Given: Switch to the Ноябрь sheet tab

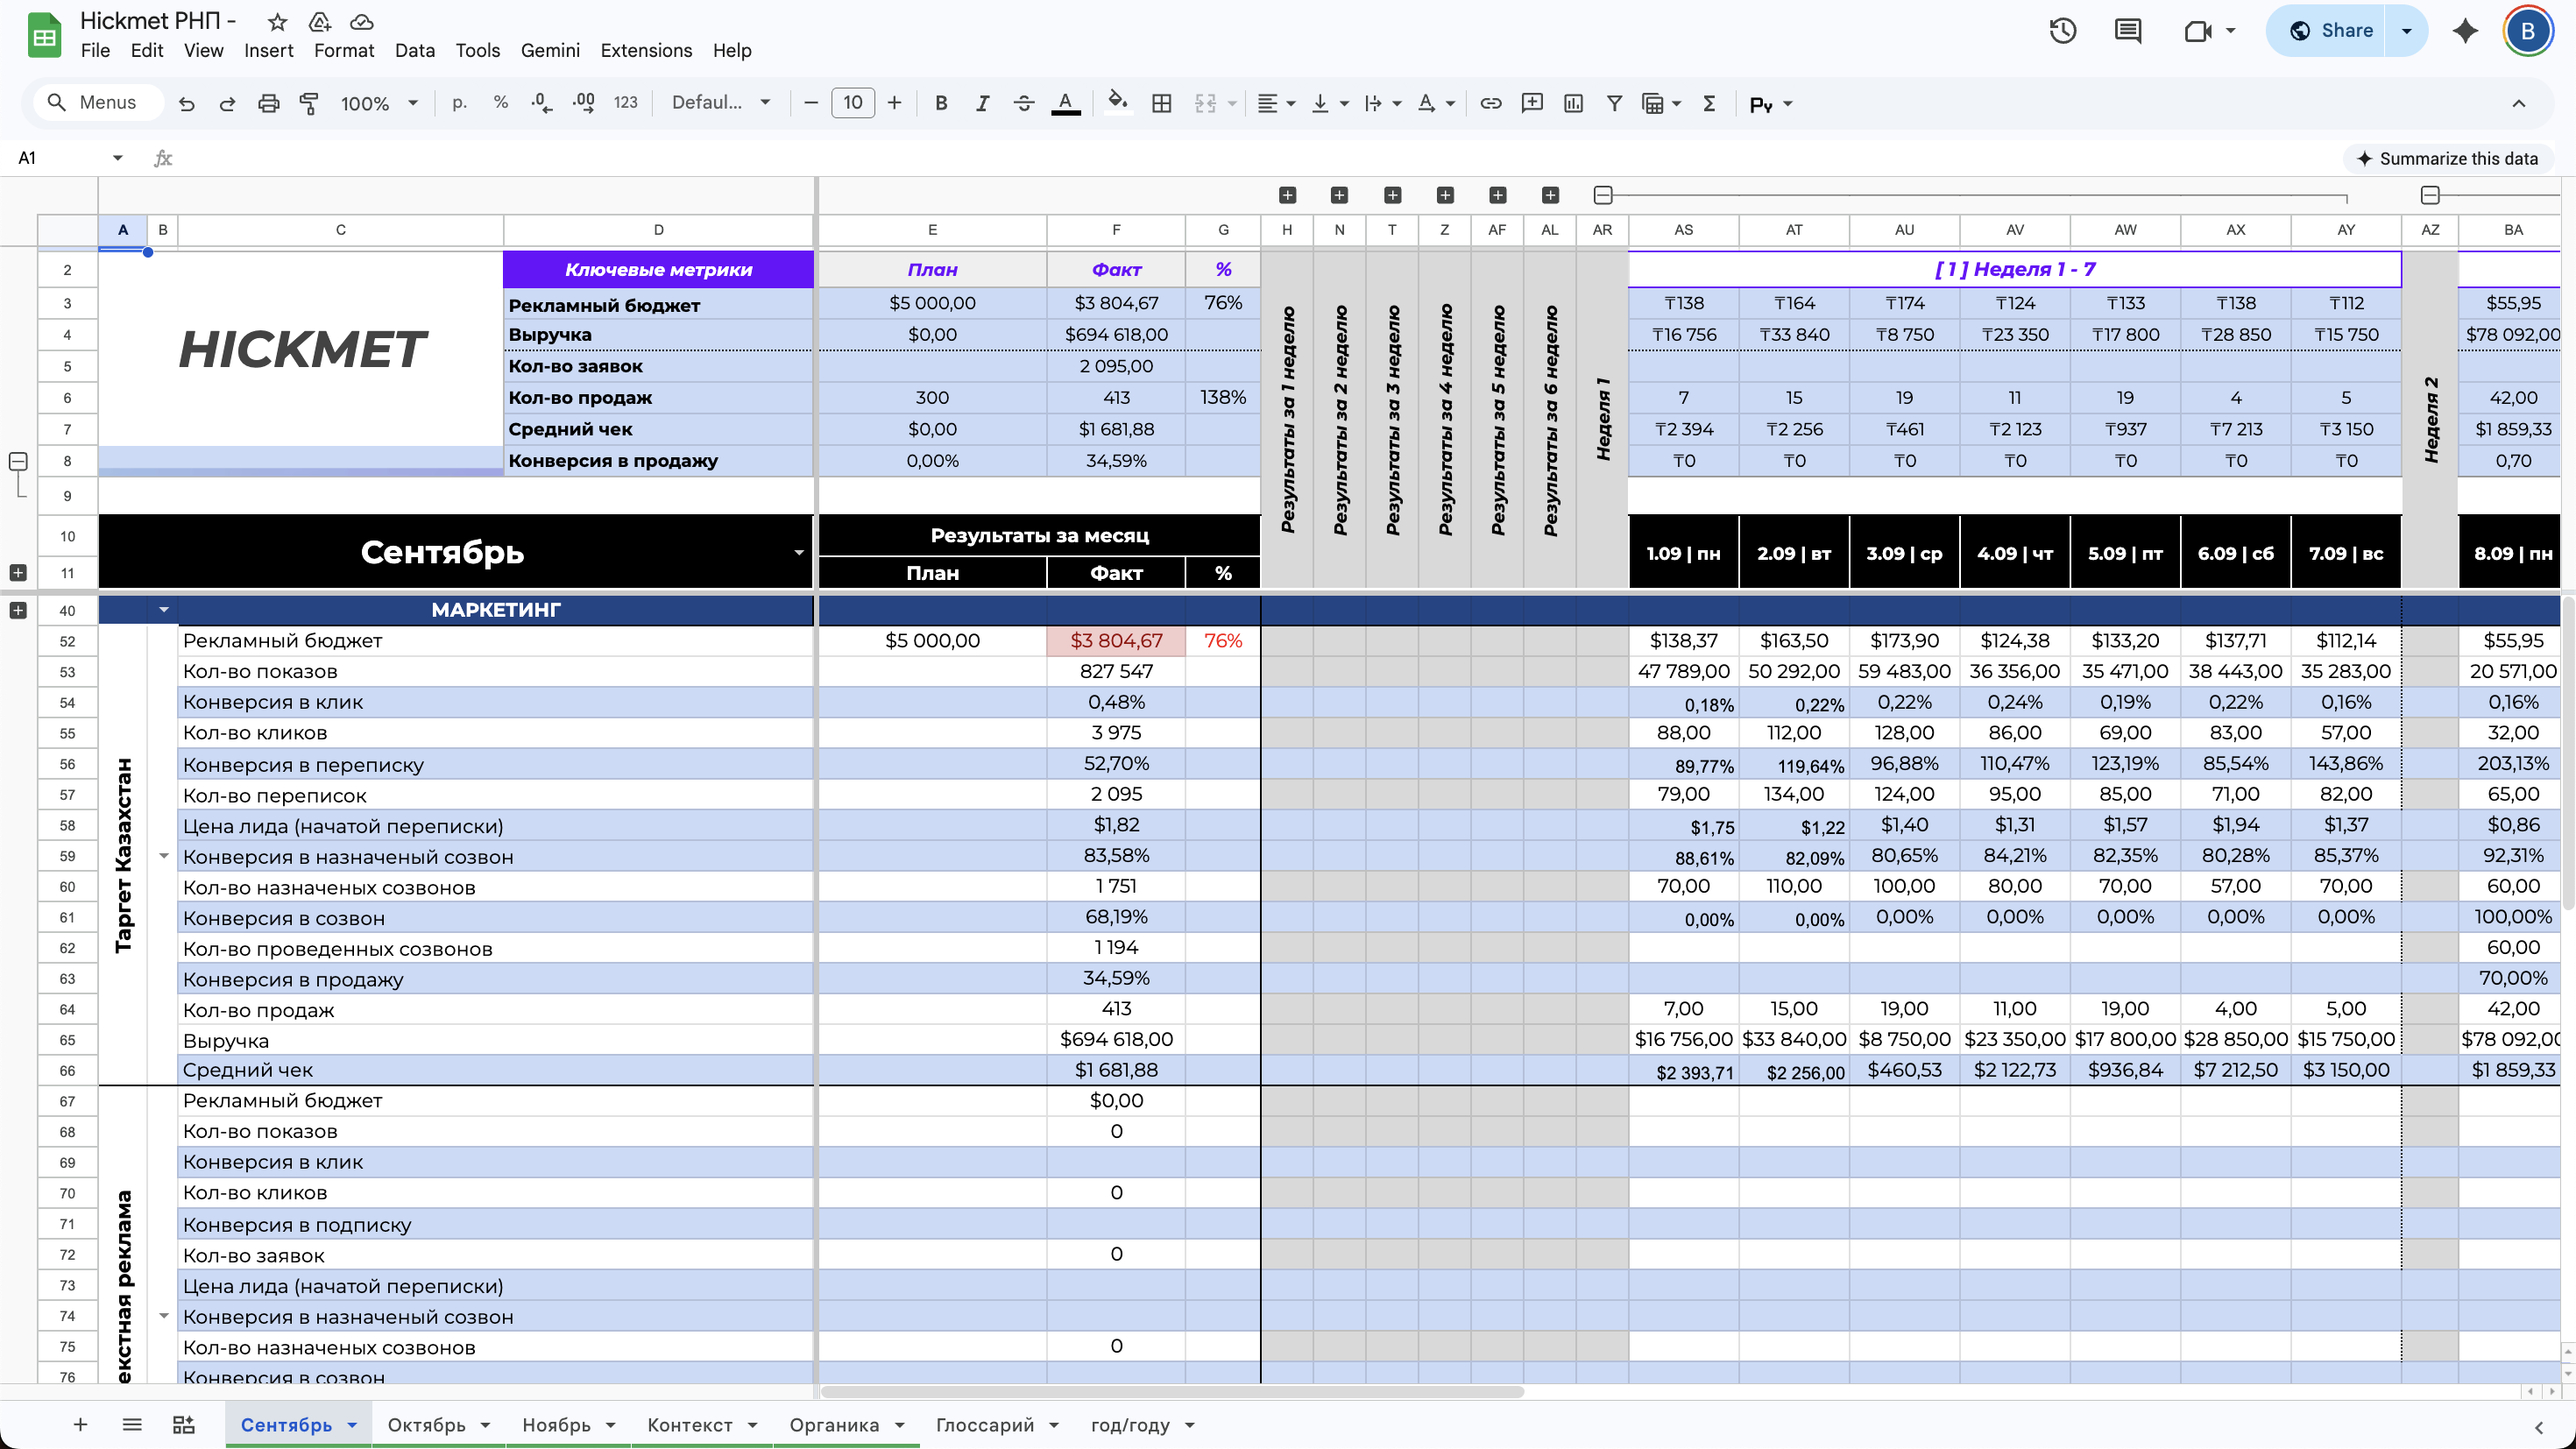Looking at the screenshot, I should click(x=556, y=1425).
